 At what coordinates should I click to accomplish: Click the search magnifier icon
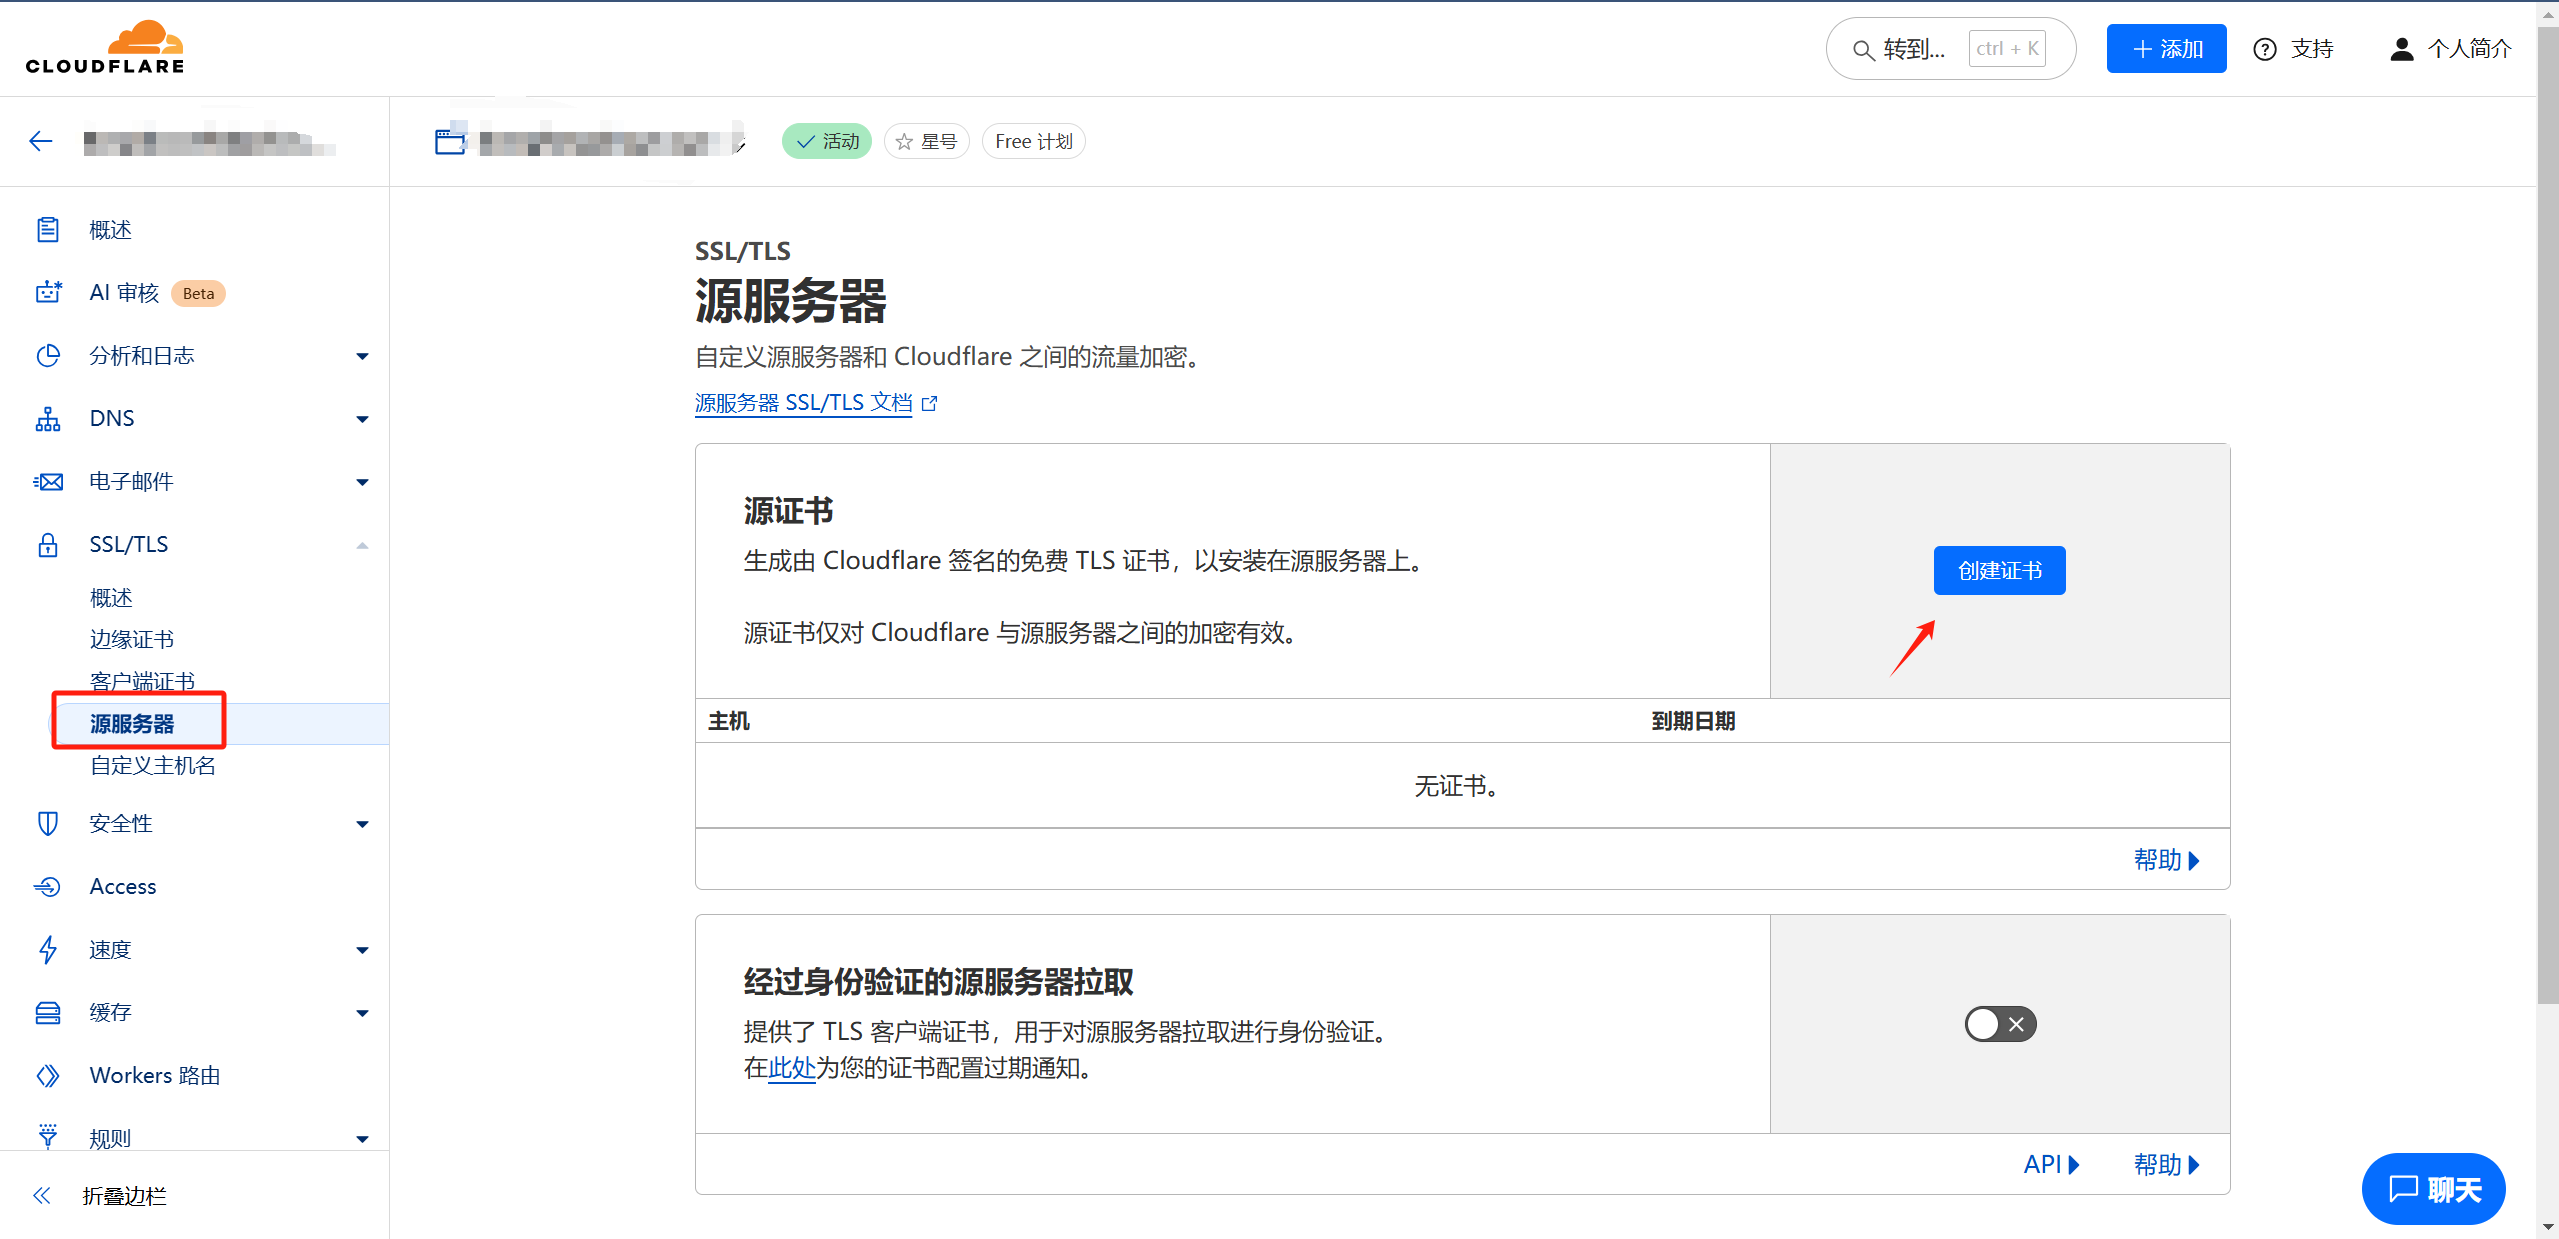click(1863, 49)
